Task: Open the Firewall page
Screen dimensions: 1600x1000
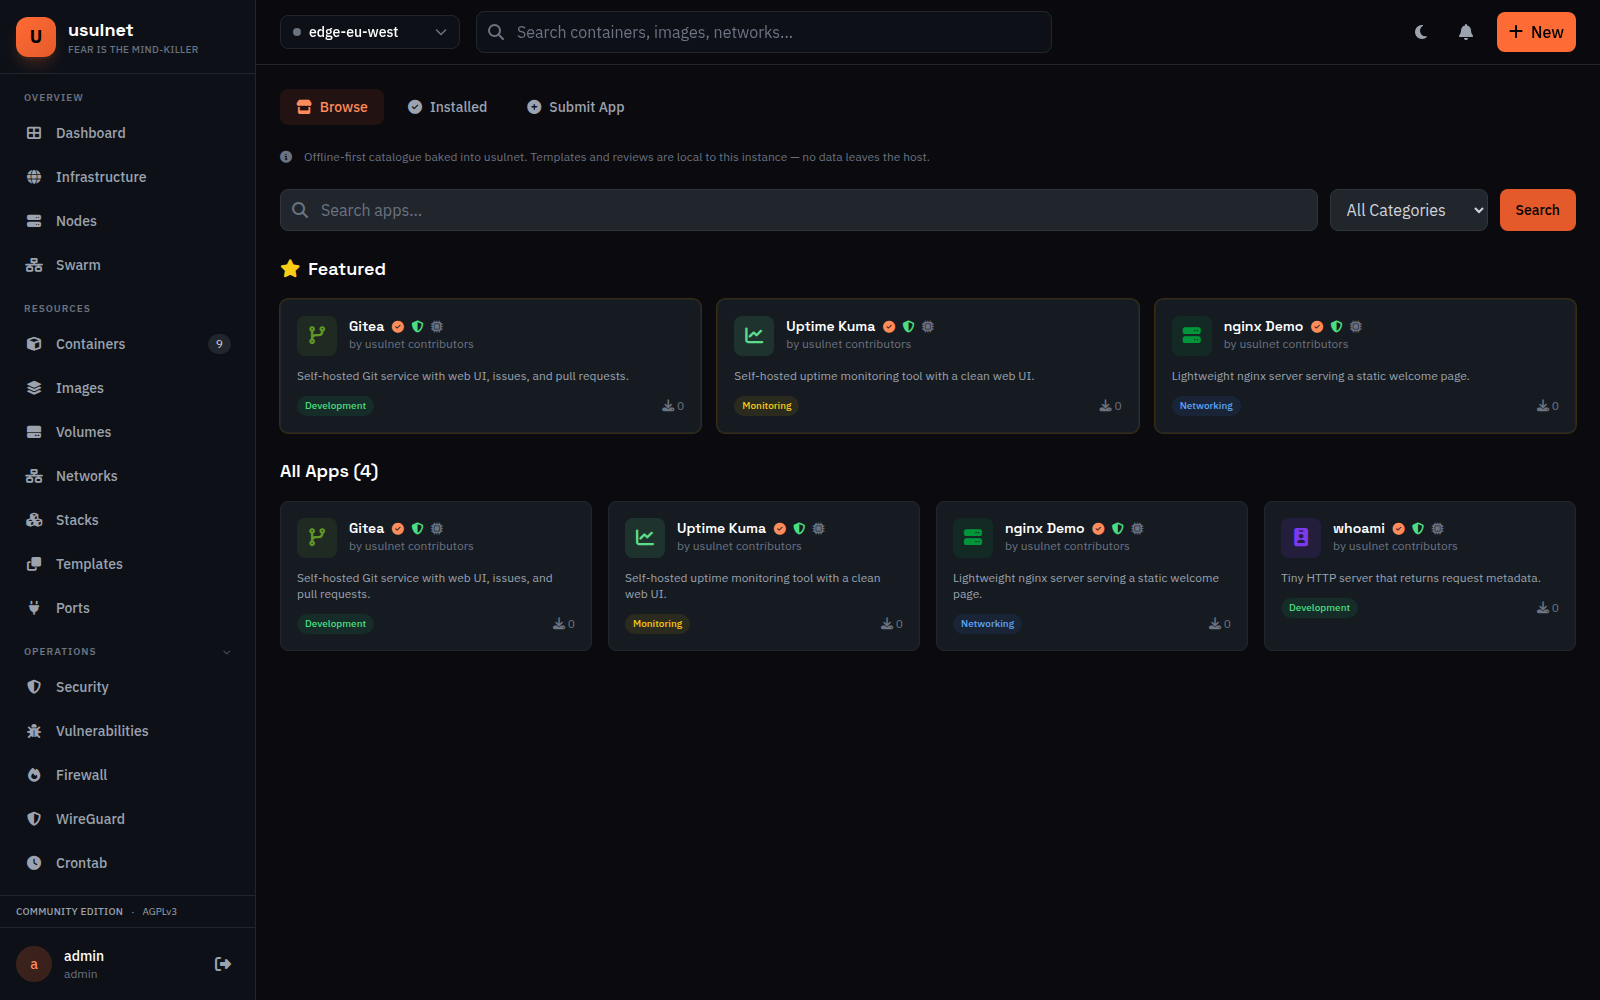Action: (127, 775)
